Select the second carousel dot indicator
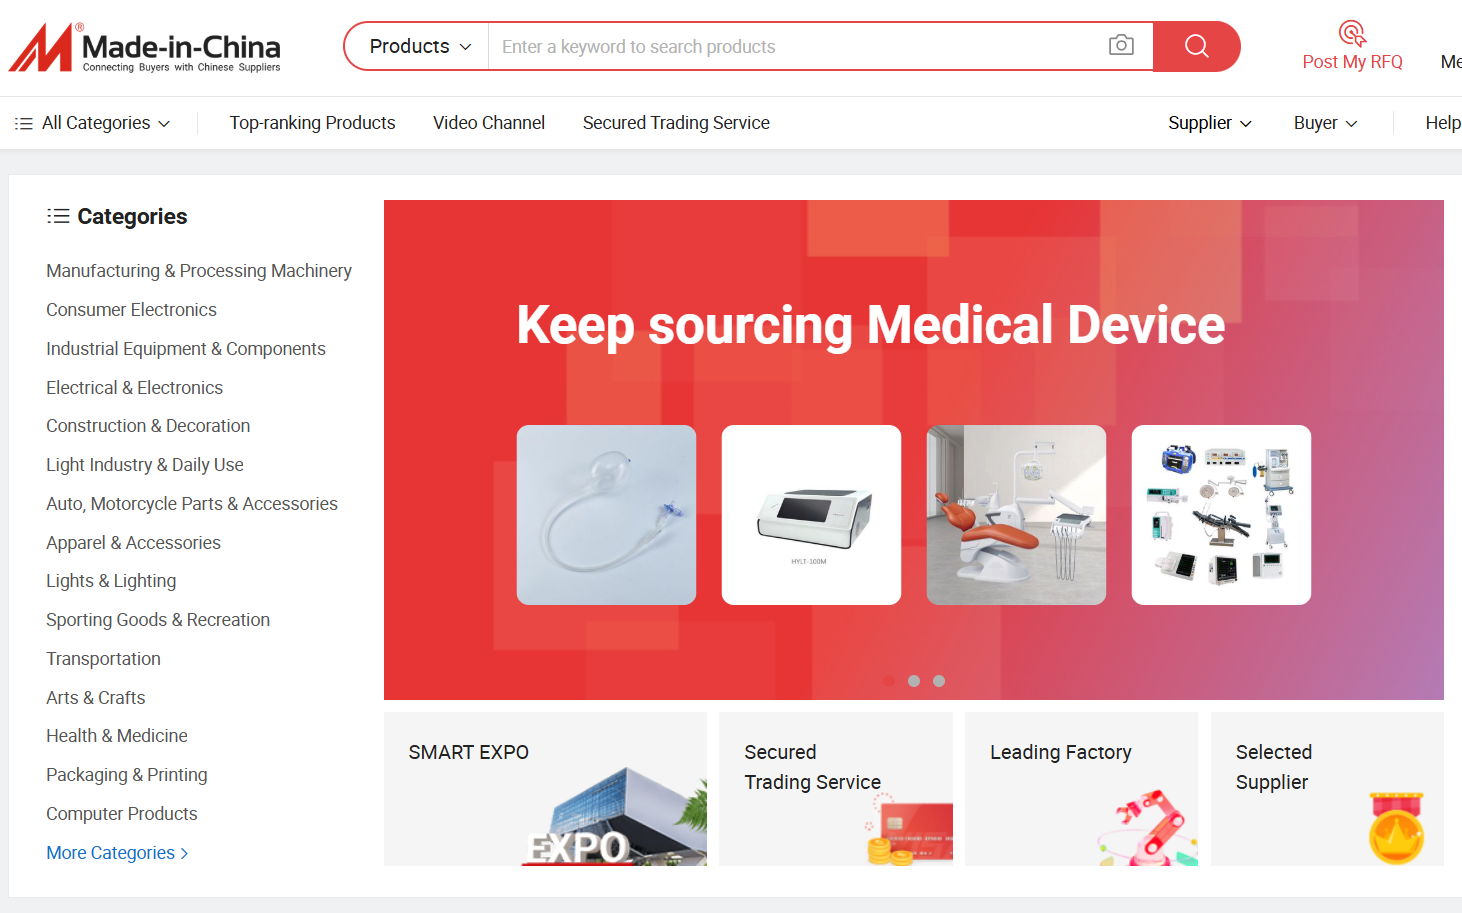 tap(914, 681)
